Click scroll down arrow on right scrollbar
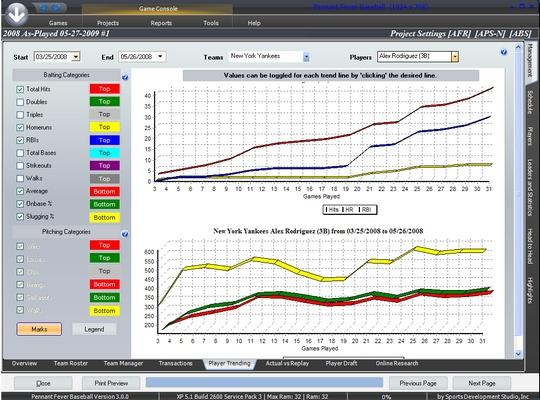The height and width of the screenshot is (400, 540). tap(518, 354)
